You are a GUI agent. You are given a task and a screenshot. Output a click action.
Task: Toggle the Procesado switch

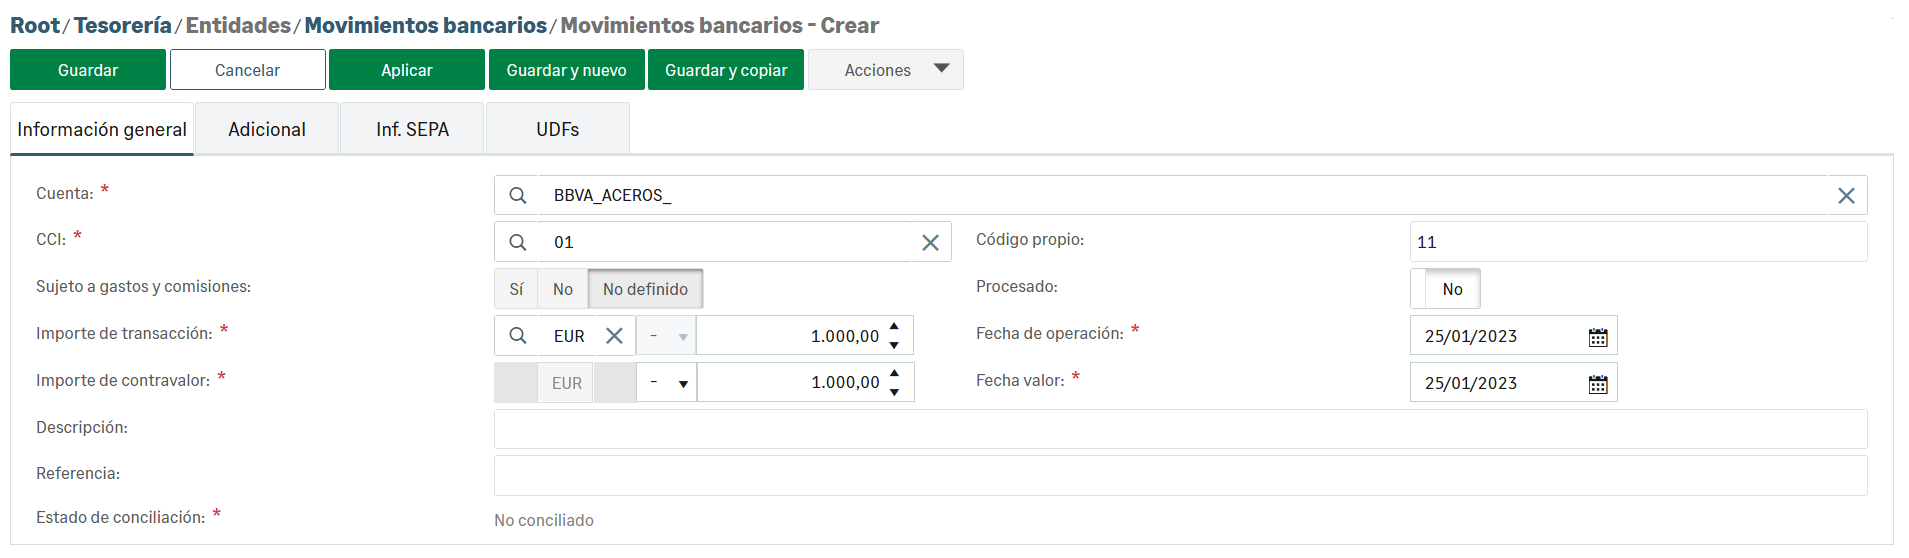[1445, 289]
